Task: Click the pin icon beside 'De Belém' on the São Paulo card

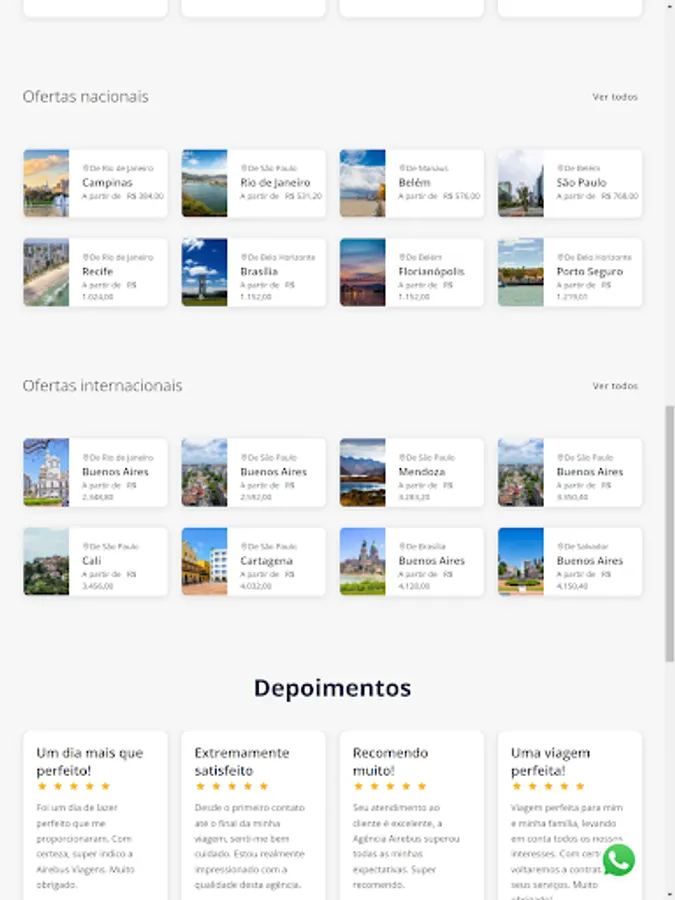Action: click(560, 168)
